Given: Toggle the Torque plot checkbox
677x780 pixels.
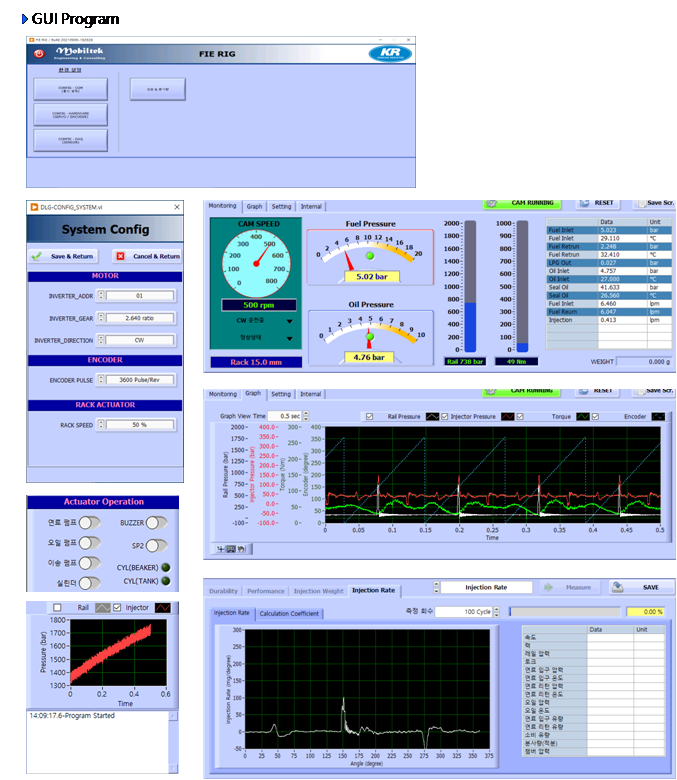Looking at the screenshot, I should (x=520, y=416).
